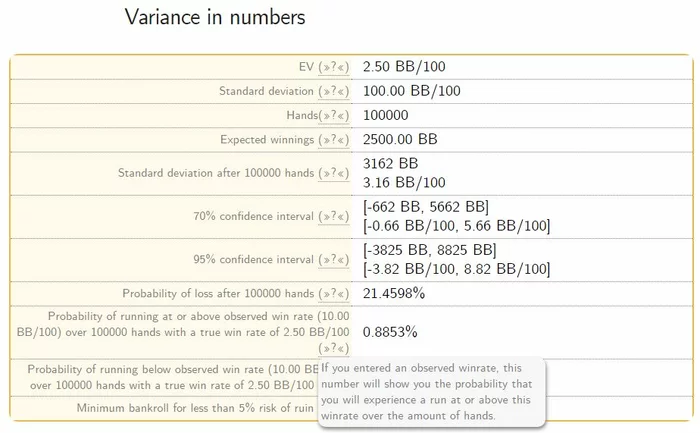Click the 95% confidence interval help marker
The width and height of the screenshot is (700, 433).
[x=333, y=260]
